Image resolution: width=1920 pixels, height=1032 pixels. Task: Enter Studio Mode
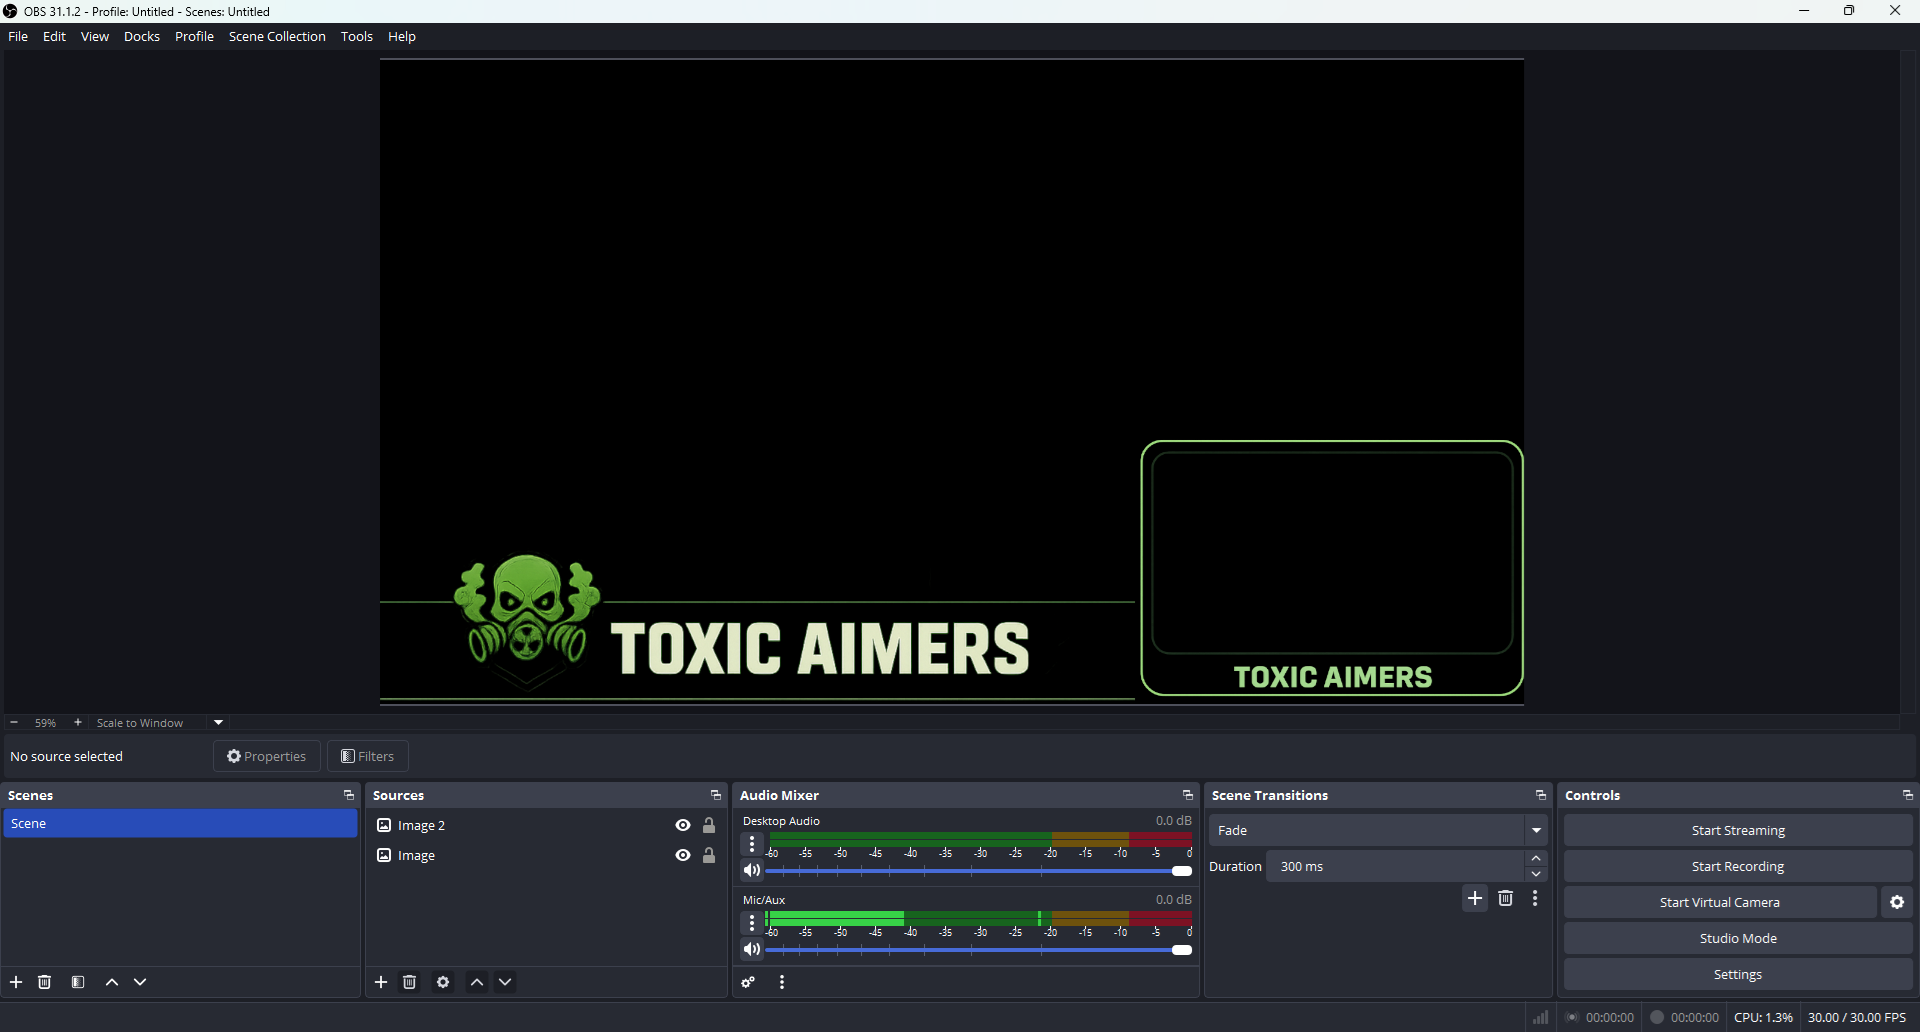click(x=1737, y=938)
